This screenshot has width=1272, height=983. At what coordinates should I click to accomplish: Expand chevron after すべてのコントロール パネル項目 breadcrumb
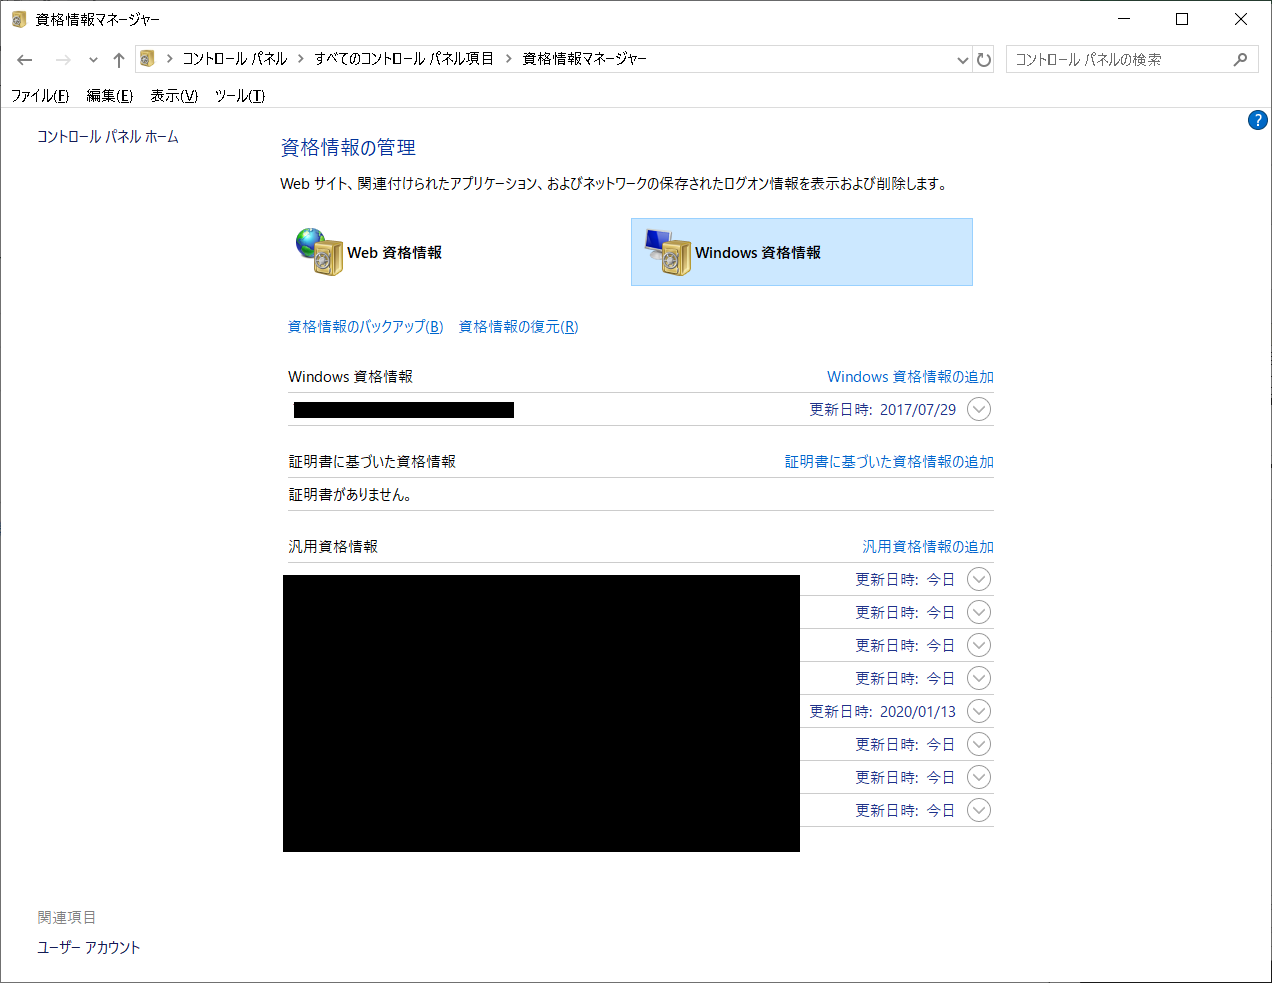(508, 59)
